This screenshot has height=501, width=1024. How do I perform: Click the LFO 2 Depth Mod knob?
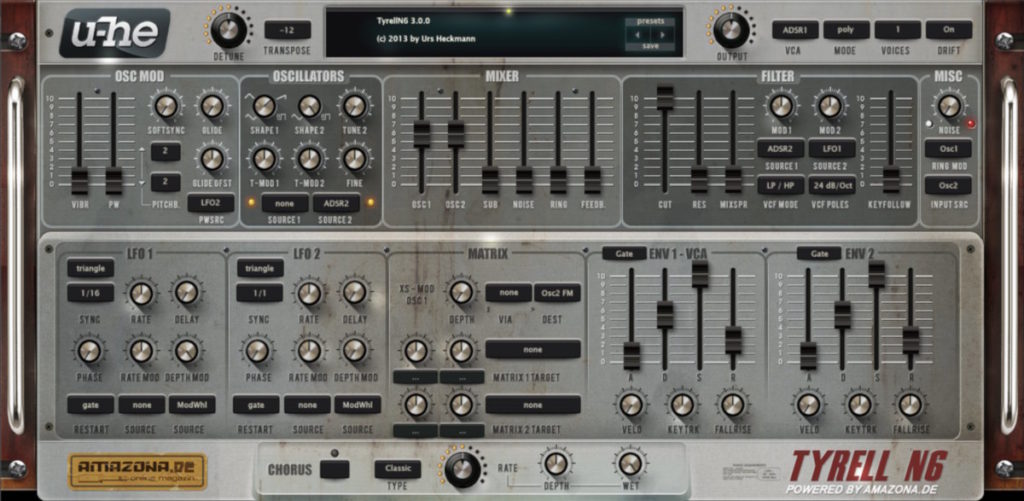(355, 351)
